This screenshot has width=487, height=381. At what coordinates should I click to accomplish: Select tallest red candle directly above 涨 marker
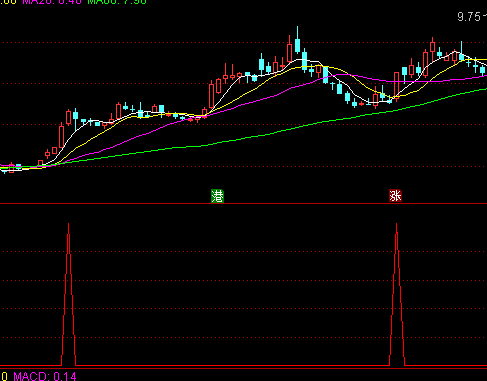click(x=396, y=85)
